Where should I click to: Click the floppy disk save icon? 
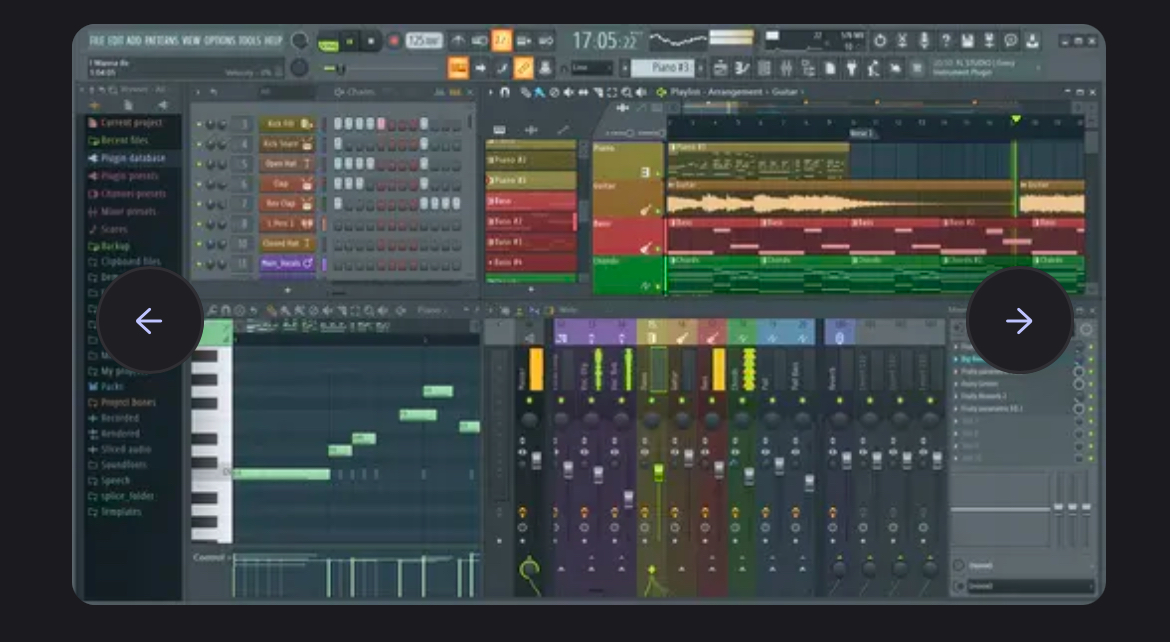(x=967, y=40)
